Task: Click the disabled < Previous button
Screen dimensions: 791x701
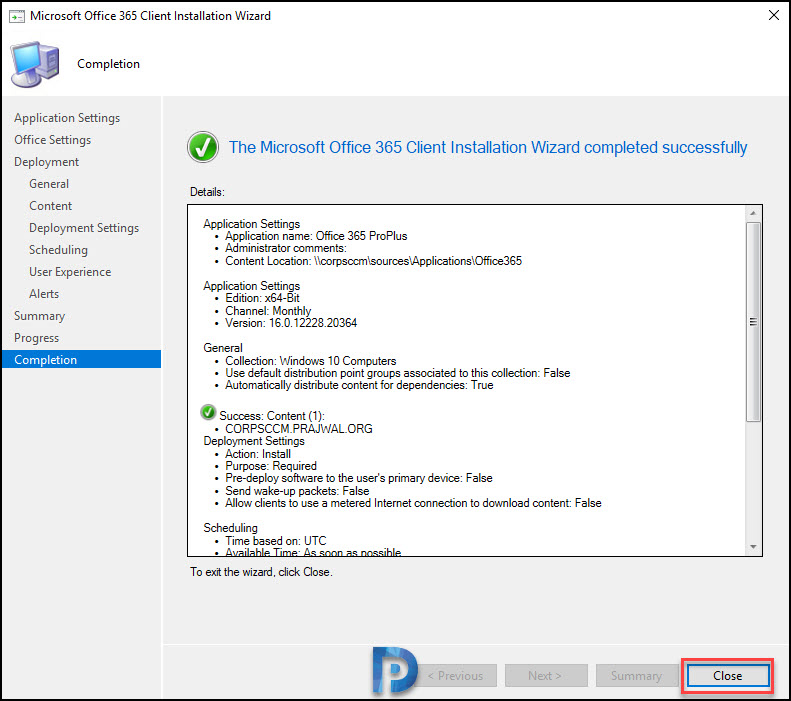Action: click(456, 675)
